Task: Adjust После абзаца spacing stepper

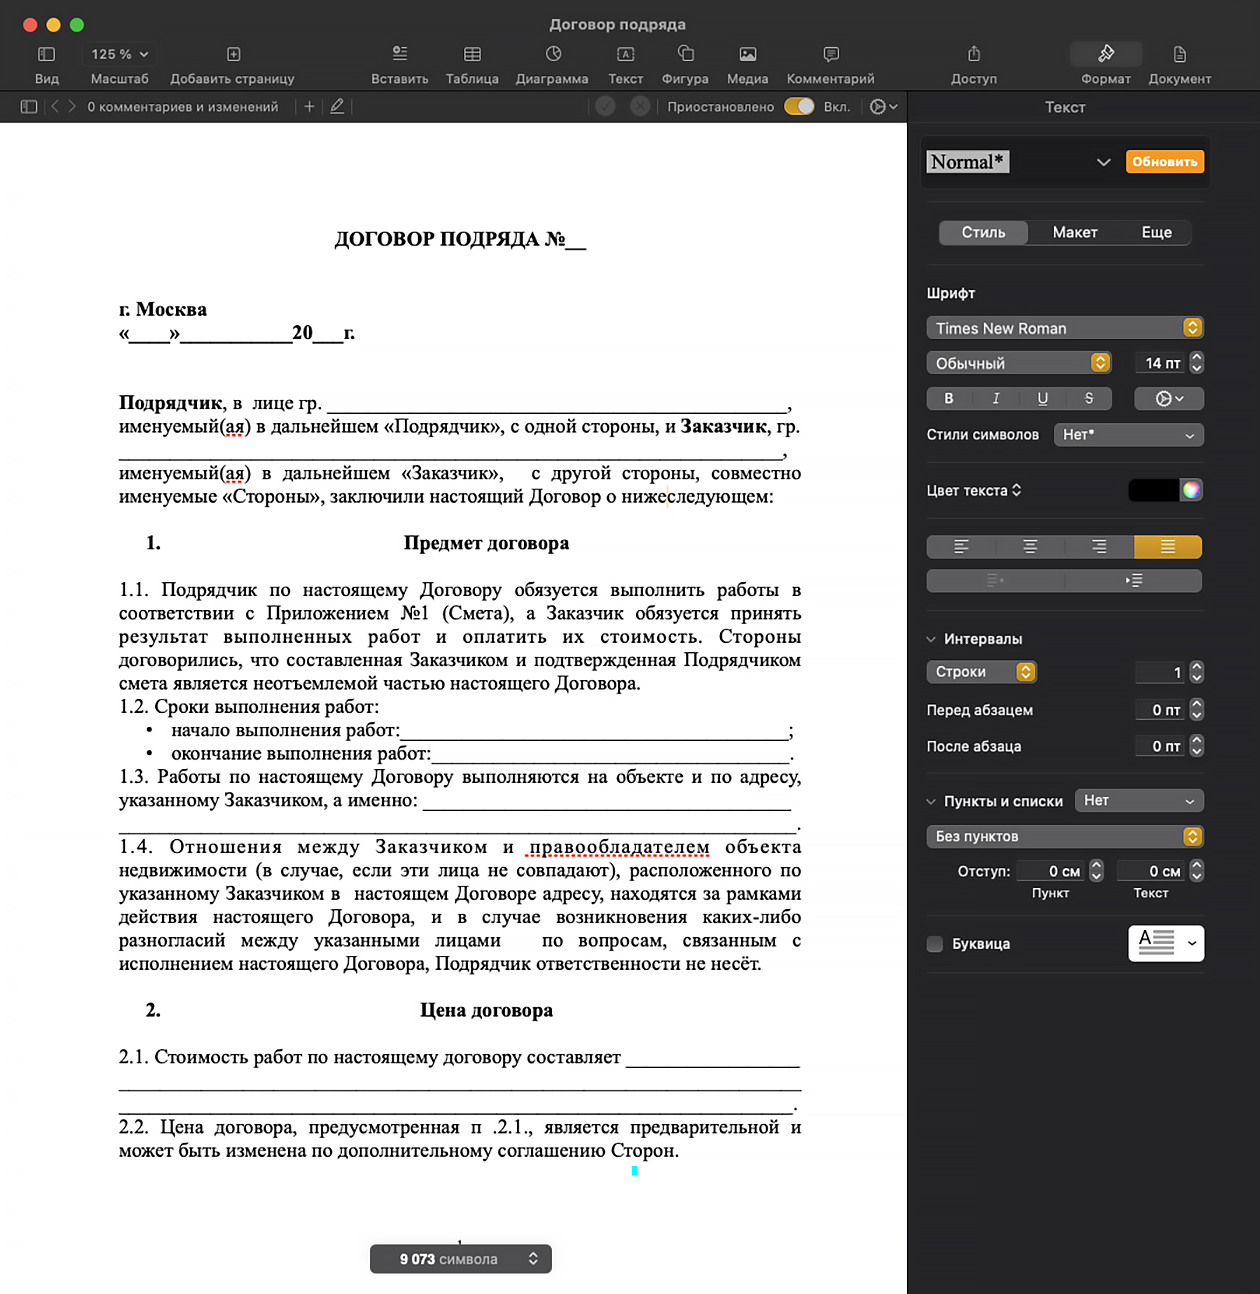Action: tap(1196, 746)
